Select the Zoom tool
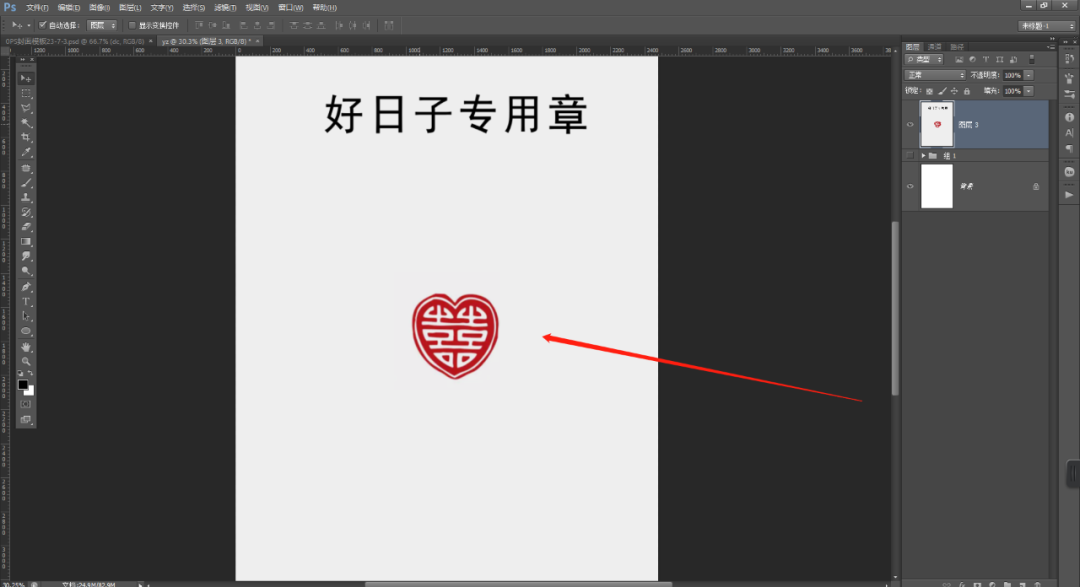The image size is (1080, 587). (x=25, y=362)
